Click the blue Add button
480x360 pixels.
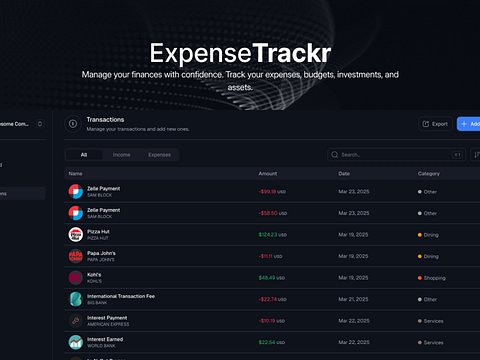click(x=469, y=124)
